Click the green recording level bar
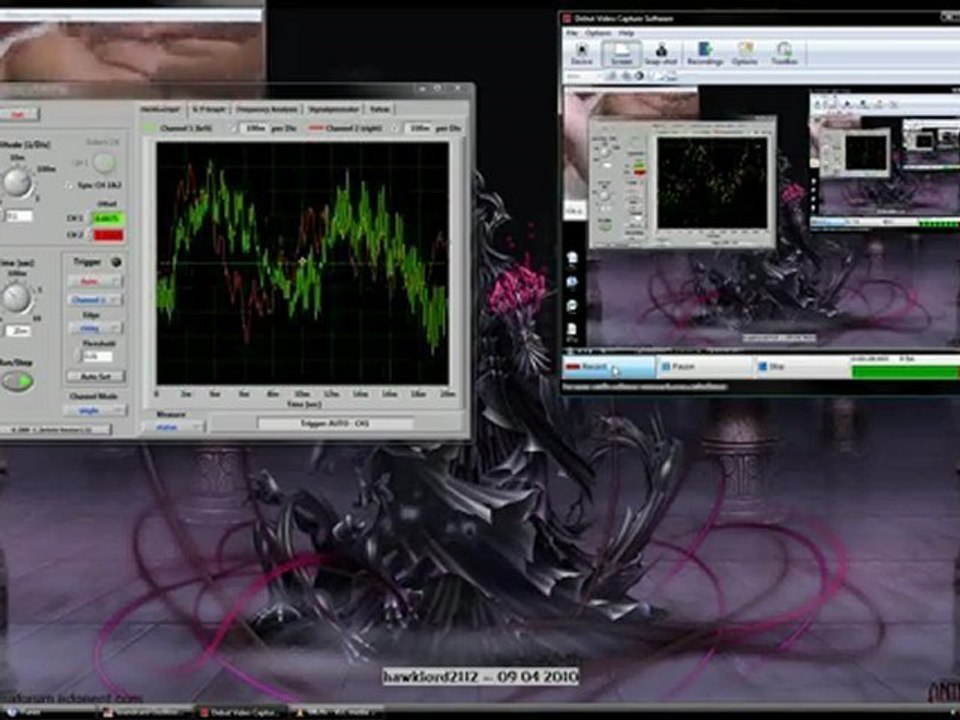This screenshot has width=960, height=720. (x=906, y=371)
